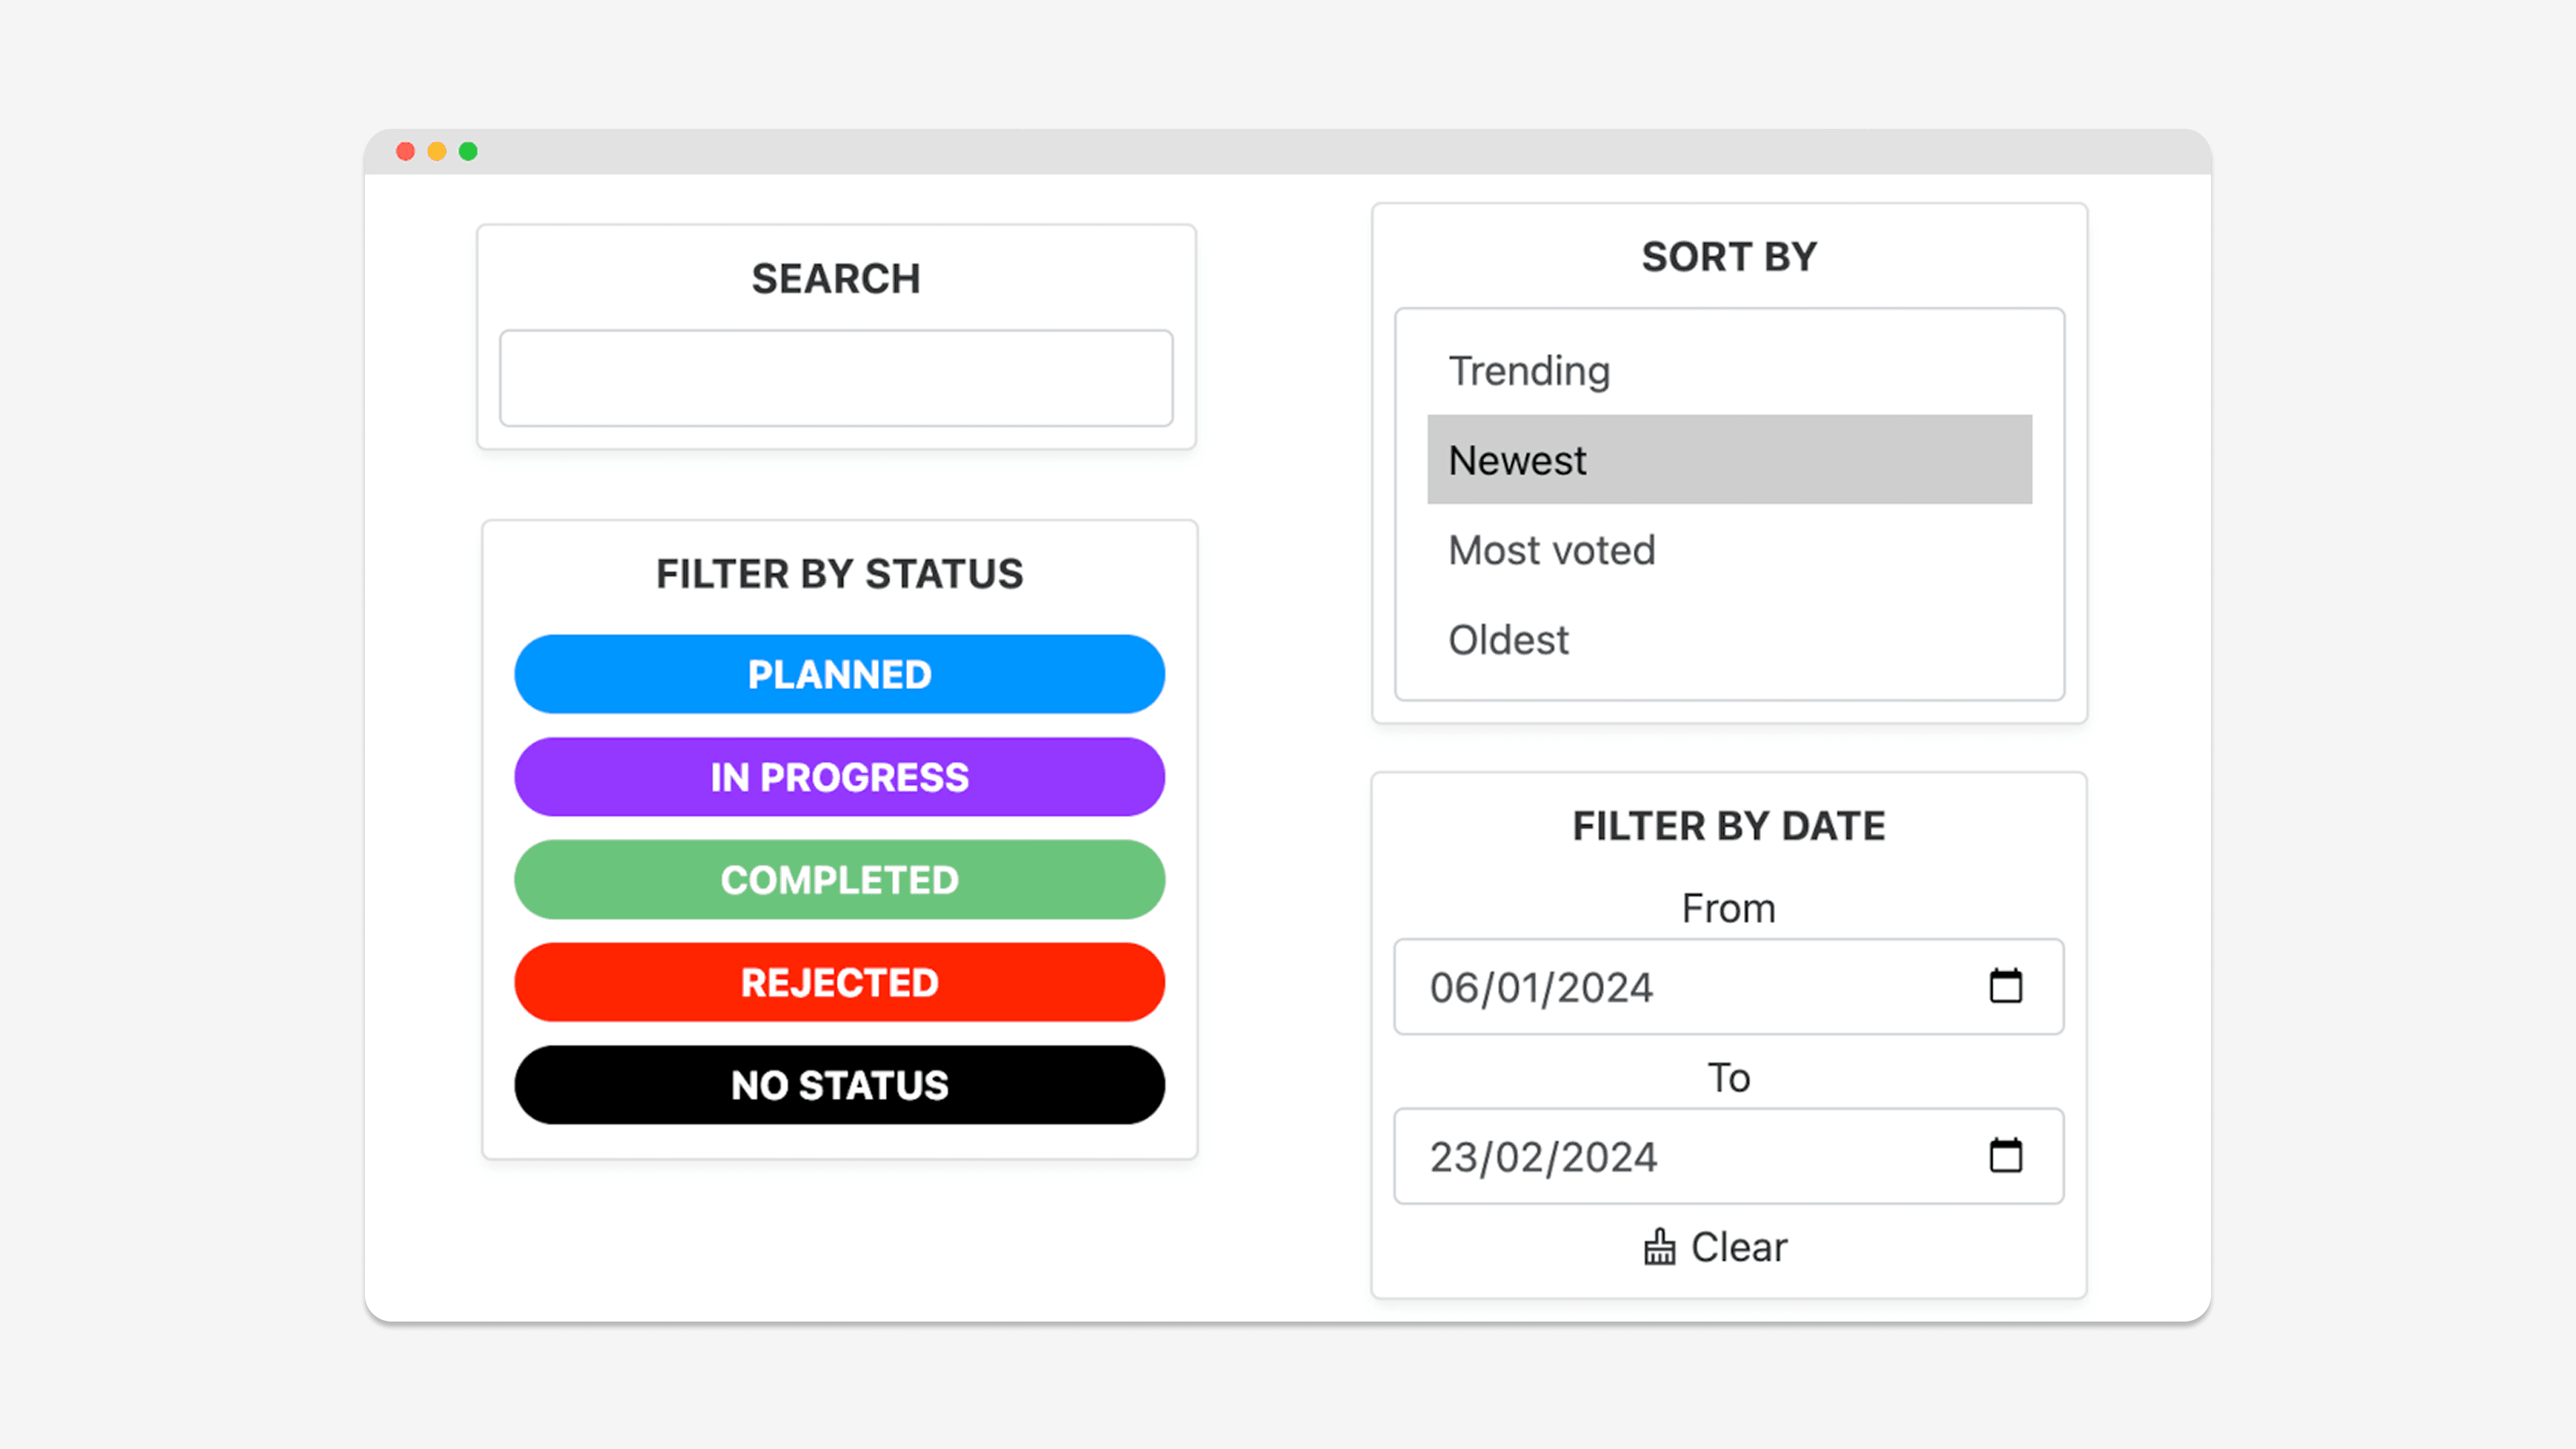The height and width of the screenshot is (1449, 2576).
Task: Click the From date field 06/01/2024
Action: tap(1729, 987)
